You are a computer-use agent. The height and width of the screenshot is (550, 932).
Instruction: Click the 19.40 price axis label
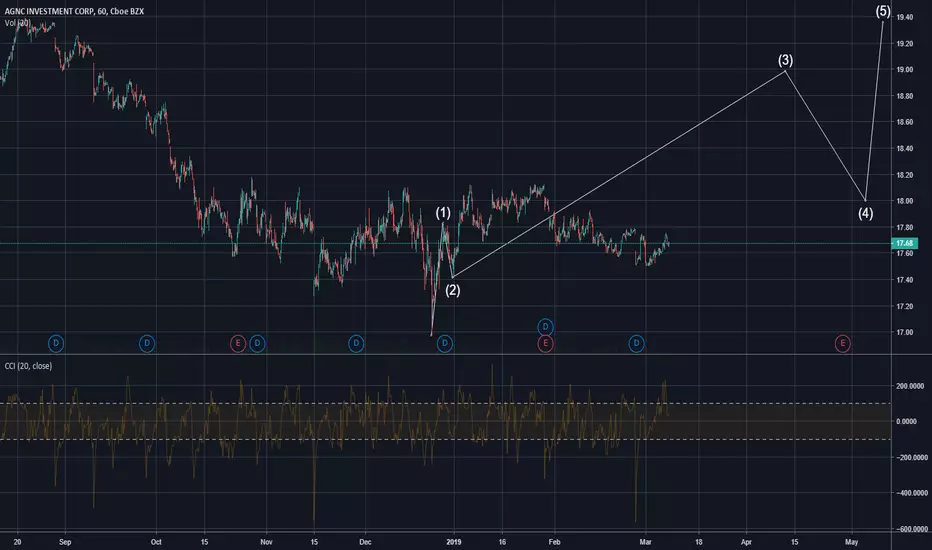pos(905,17)
